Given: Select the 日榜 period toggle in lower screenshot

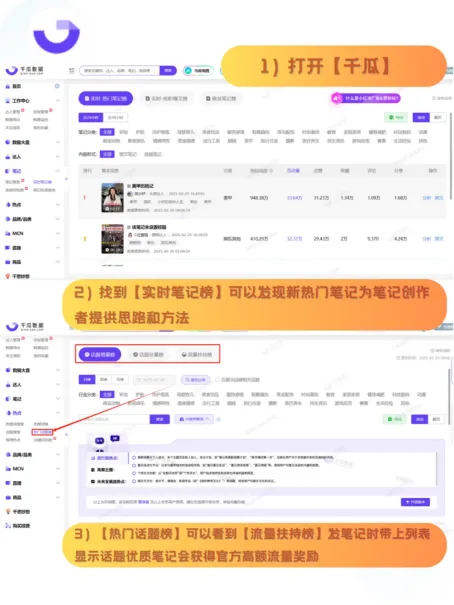Looking at the screenshot, I should click(x=87, y=380).
